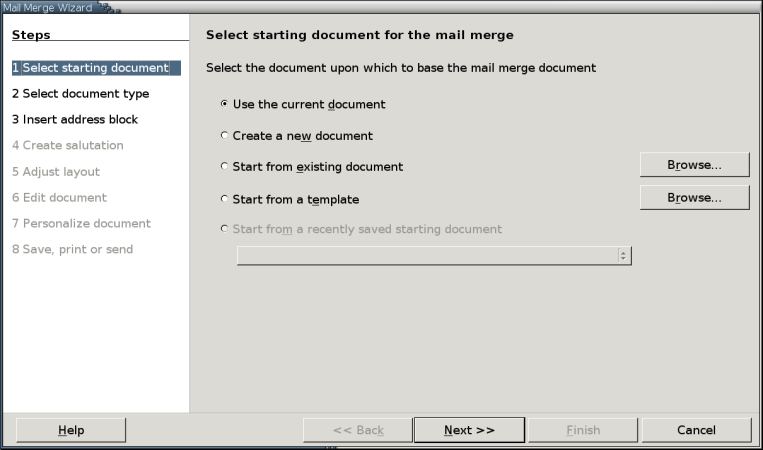
Task: Click step 6 Edit document
Action: [60, 198]
